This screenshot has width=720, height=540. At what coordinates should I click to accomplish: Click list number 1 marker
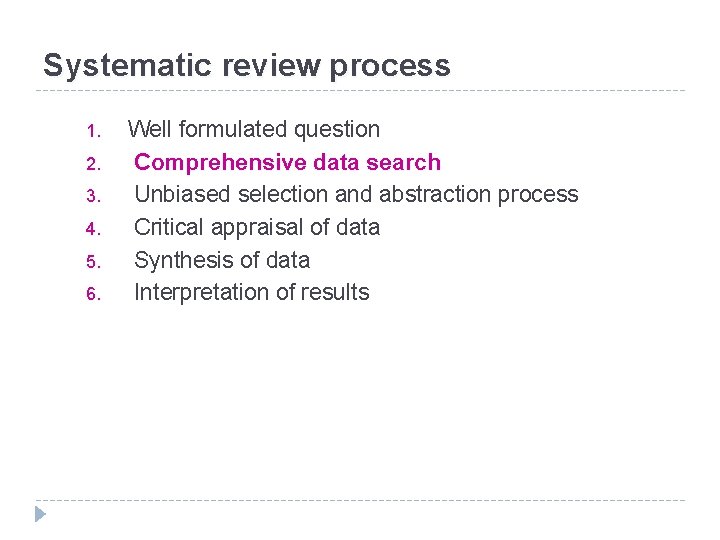90,131
